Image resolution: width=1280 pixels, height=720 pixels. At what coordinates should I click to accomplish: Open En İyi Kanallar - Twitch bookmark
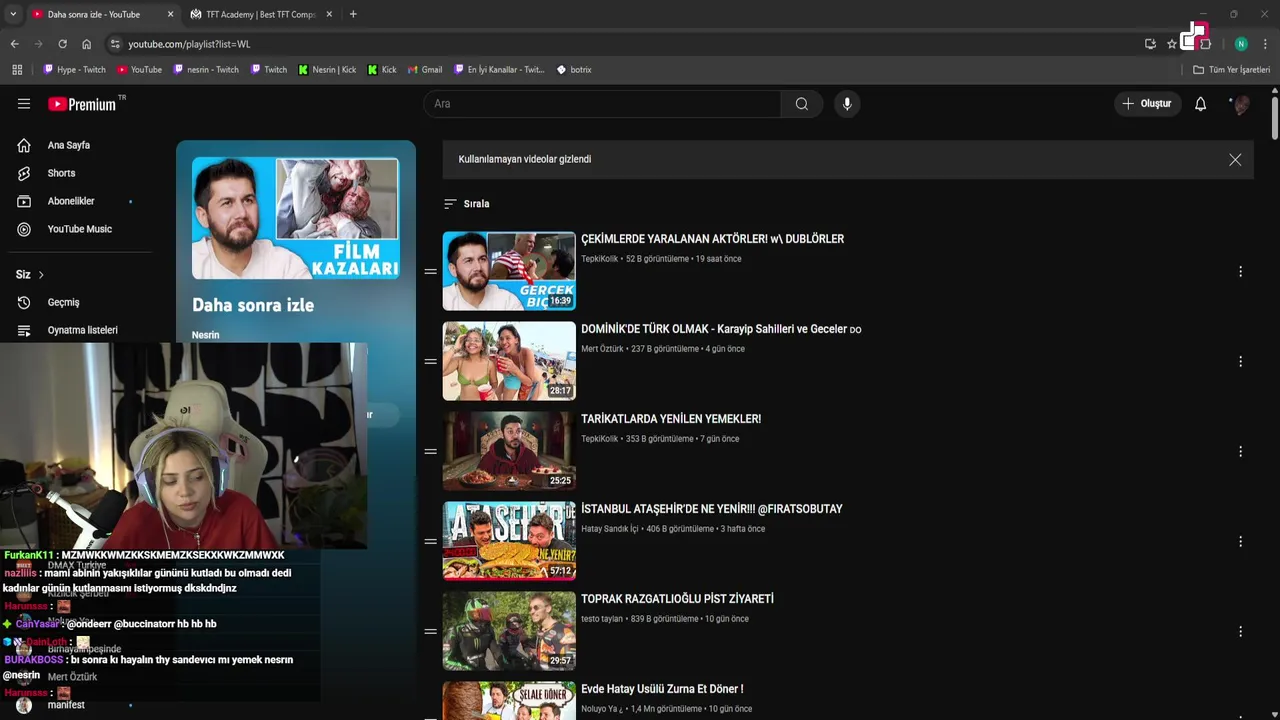pyautogui.click(x=499, y=70)
